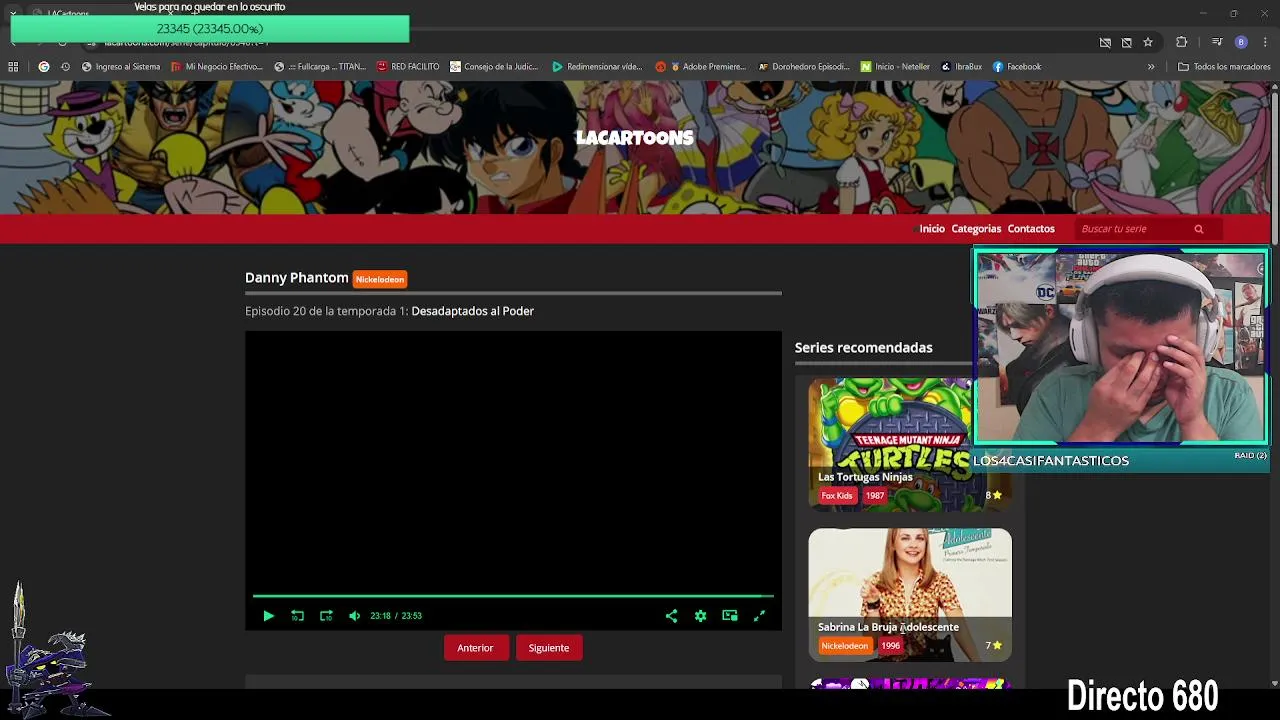Play the Danny Phantom episode video
The height and width of the screenshot is (720, 1280).
[x=268, y=616]
